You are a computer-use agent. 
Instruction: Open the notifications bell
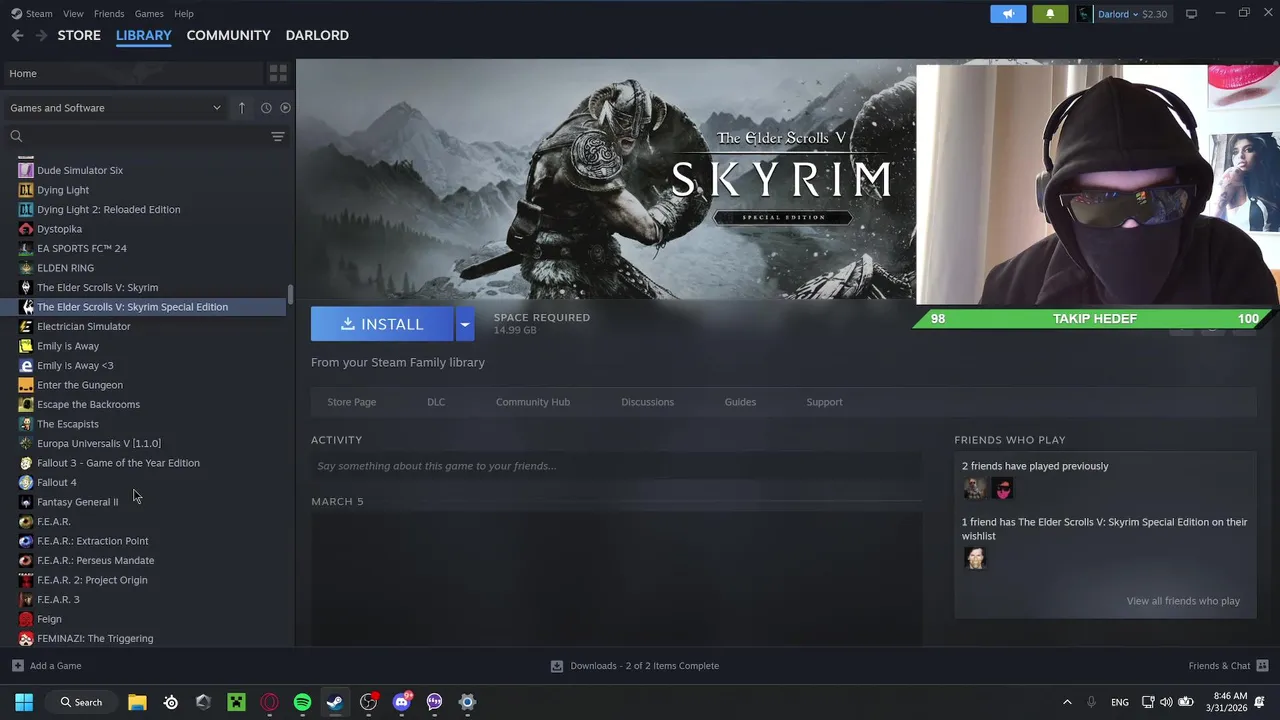point(1050,14)
